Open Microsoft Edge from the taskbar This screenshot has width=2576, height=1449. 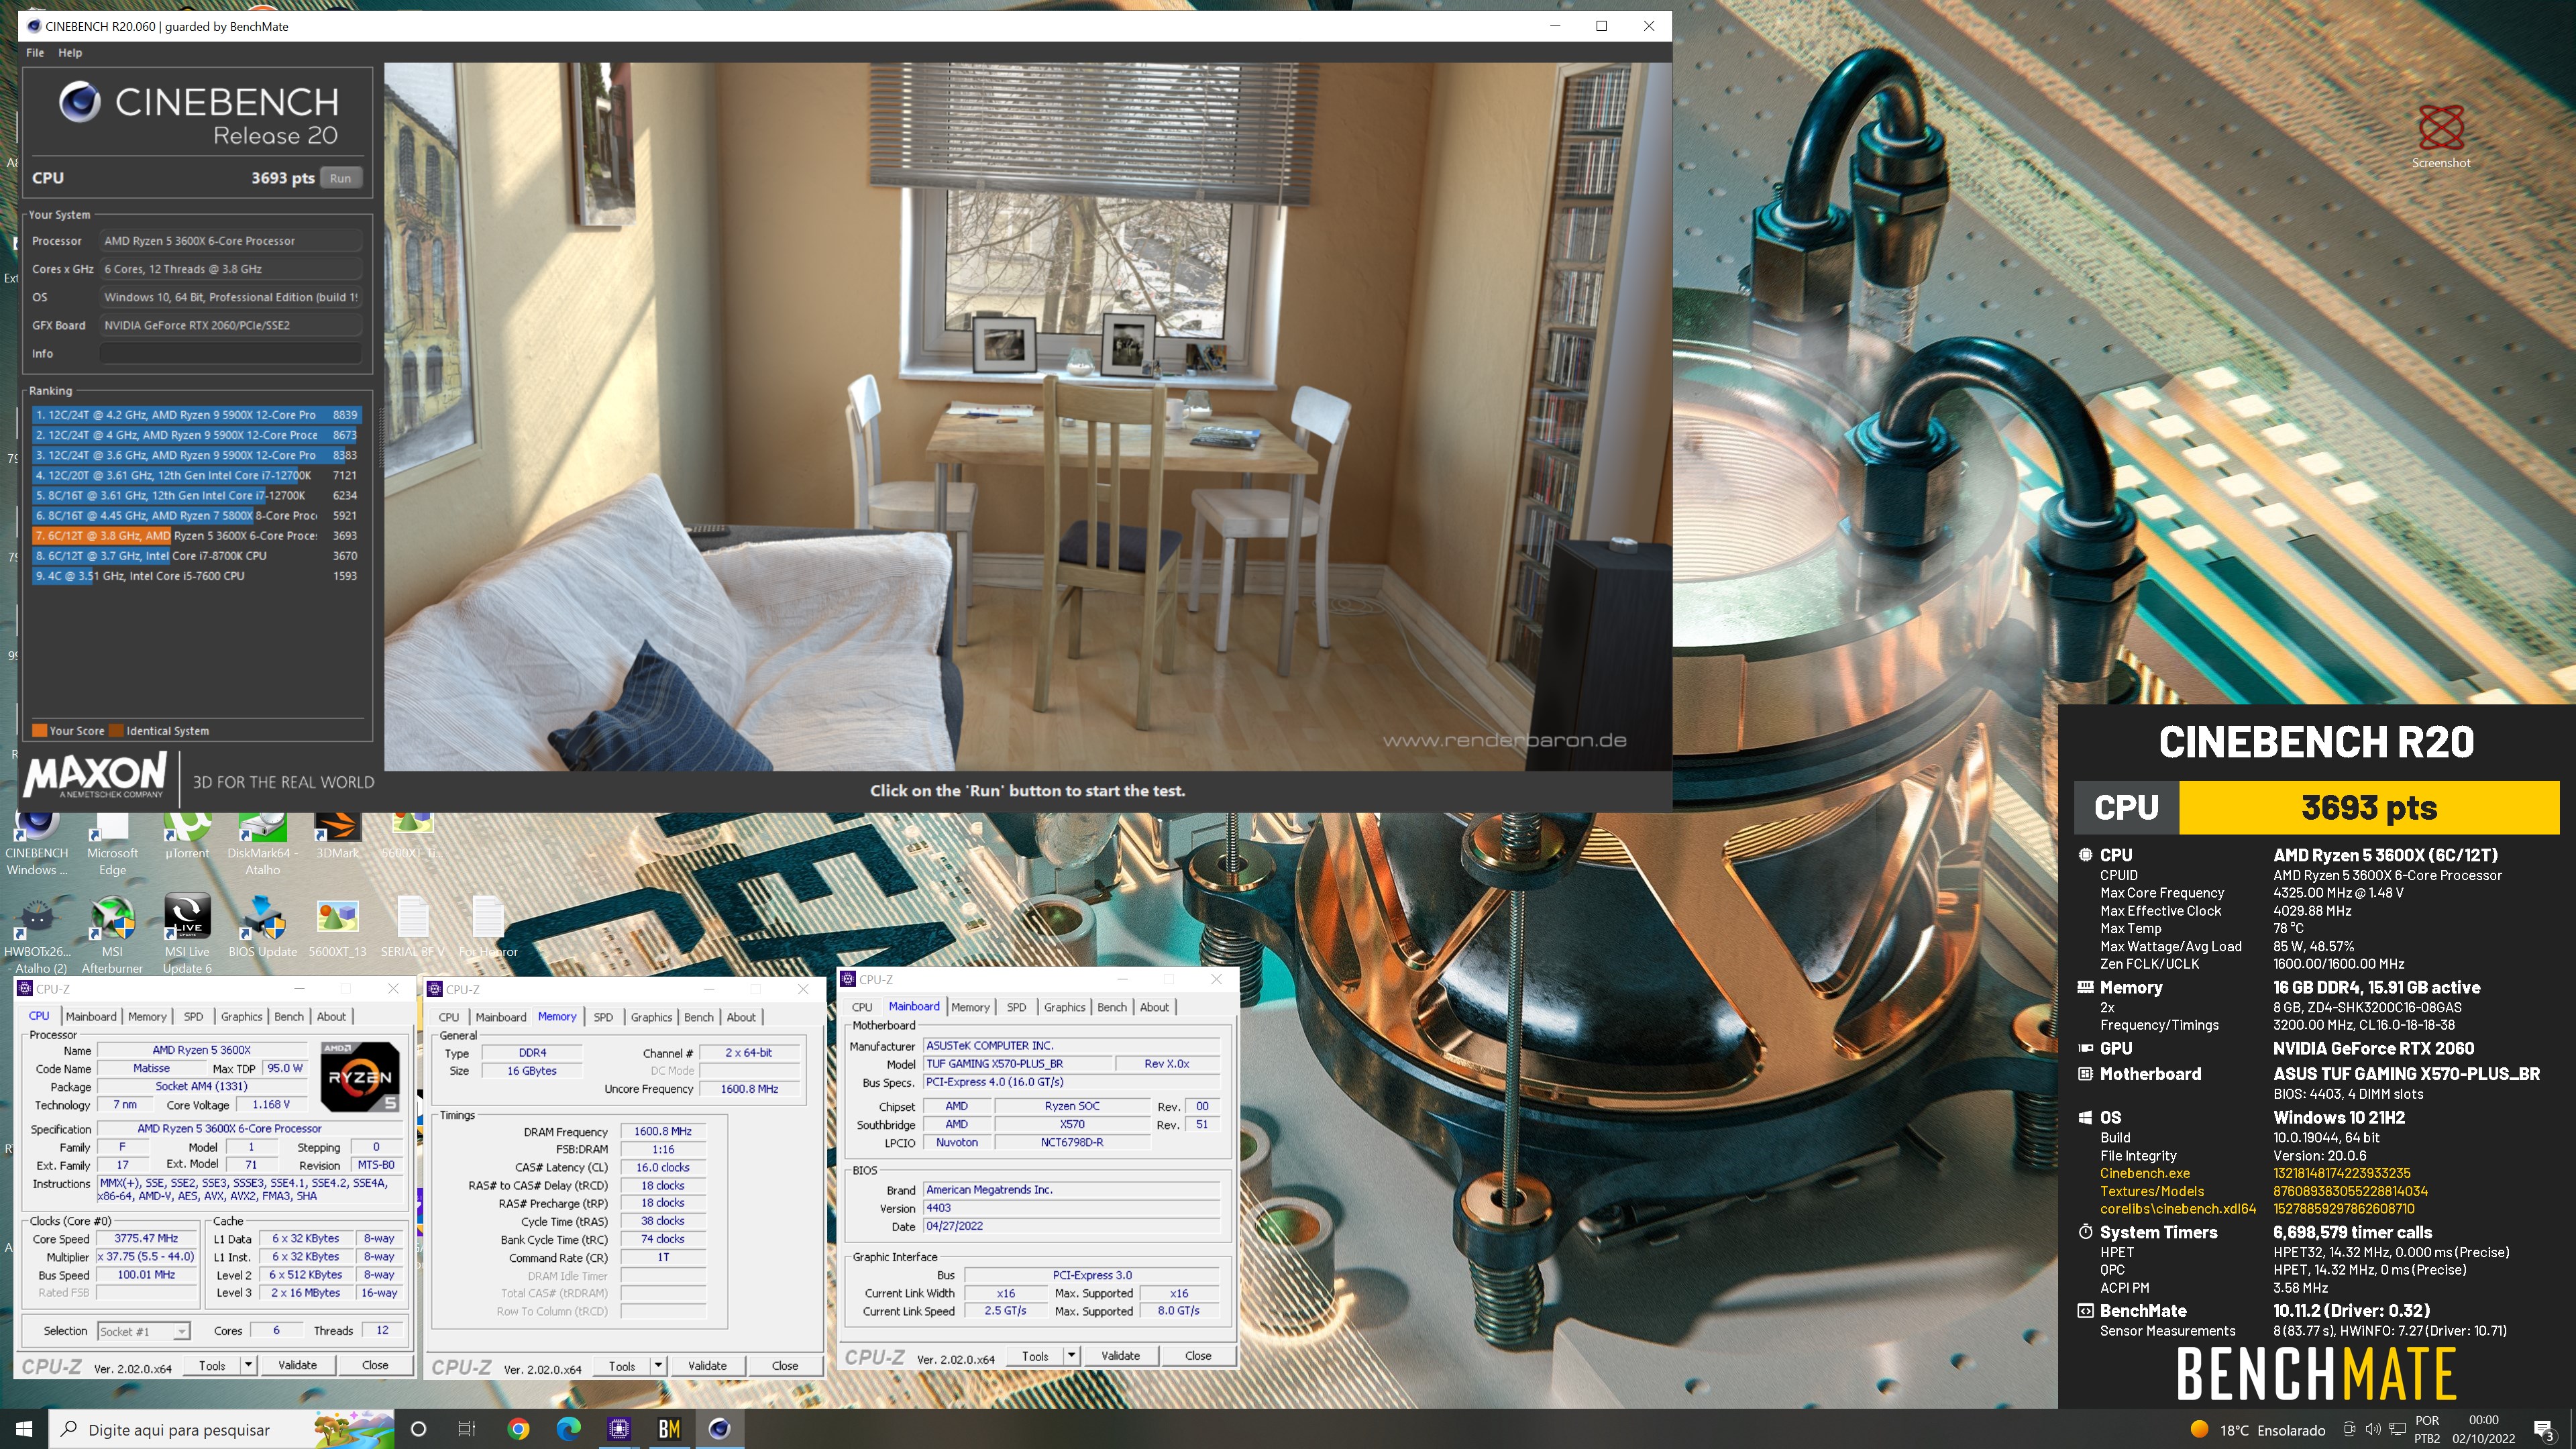568,1429
